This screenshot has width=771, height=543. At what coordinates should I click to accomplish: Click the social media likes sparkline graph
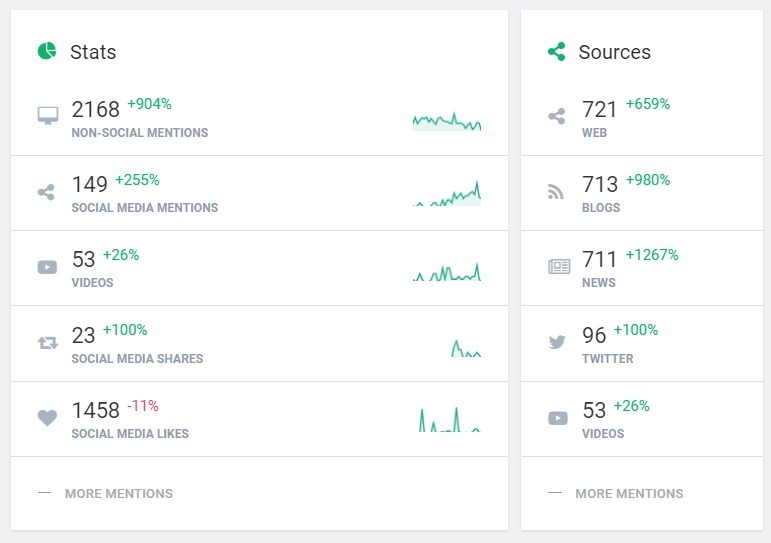(449, 419)
